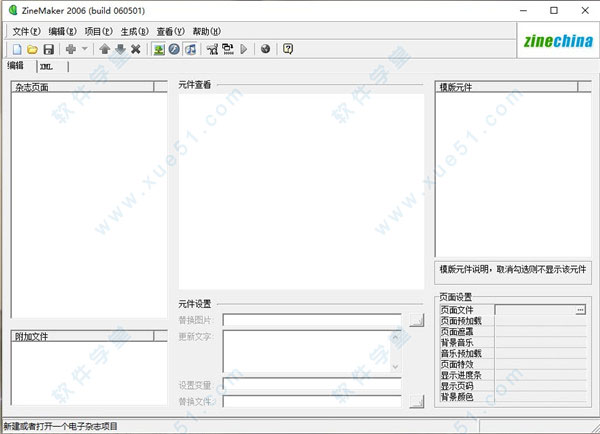This screenshot has height=434, width=600.
Task: Click scroll up arrow in 更新文字 box
Action: click(x=395, y=338)
